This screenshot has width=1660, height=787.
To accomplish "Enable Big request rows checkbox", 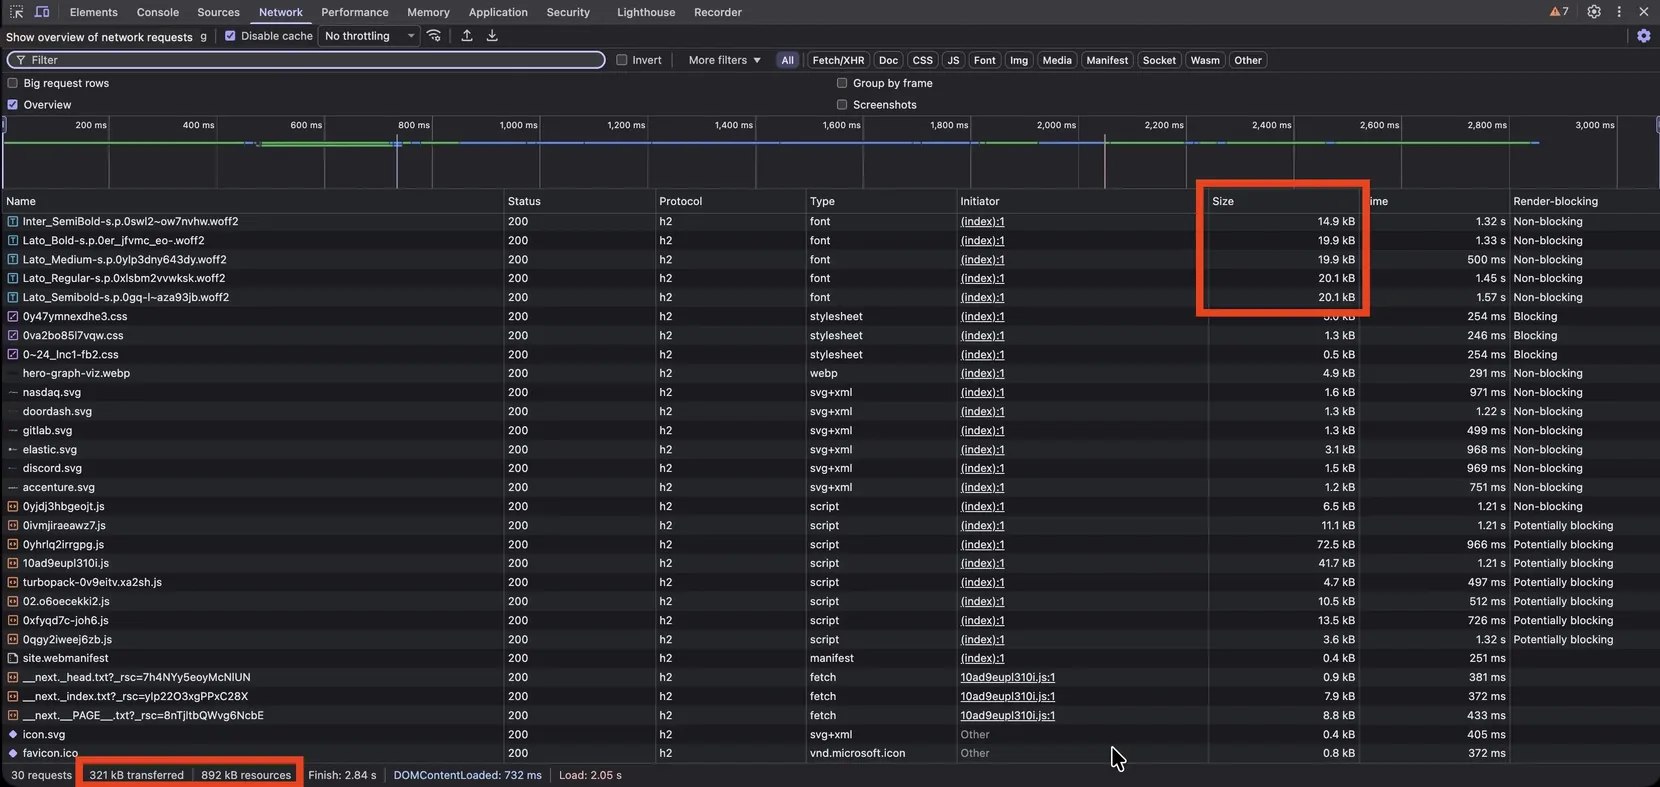I will pyautogui.click(x=13, y=83).
